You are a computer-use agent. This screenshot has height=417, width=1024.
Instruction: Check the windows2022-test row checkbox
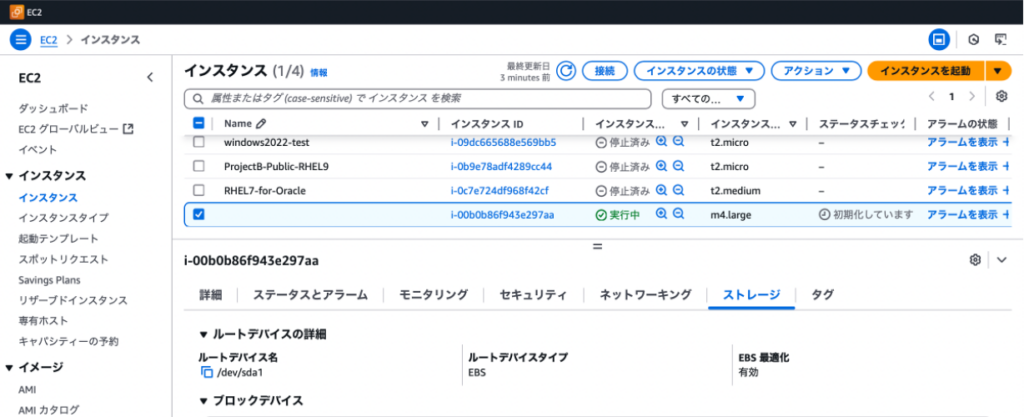pyautogui.click(x=199, y=142)
